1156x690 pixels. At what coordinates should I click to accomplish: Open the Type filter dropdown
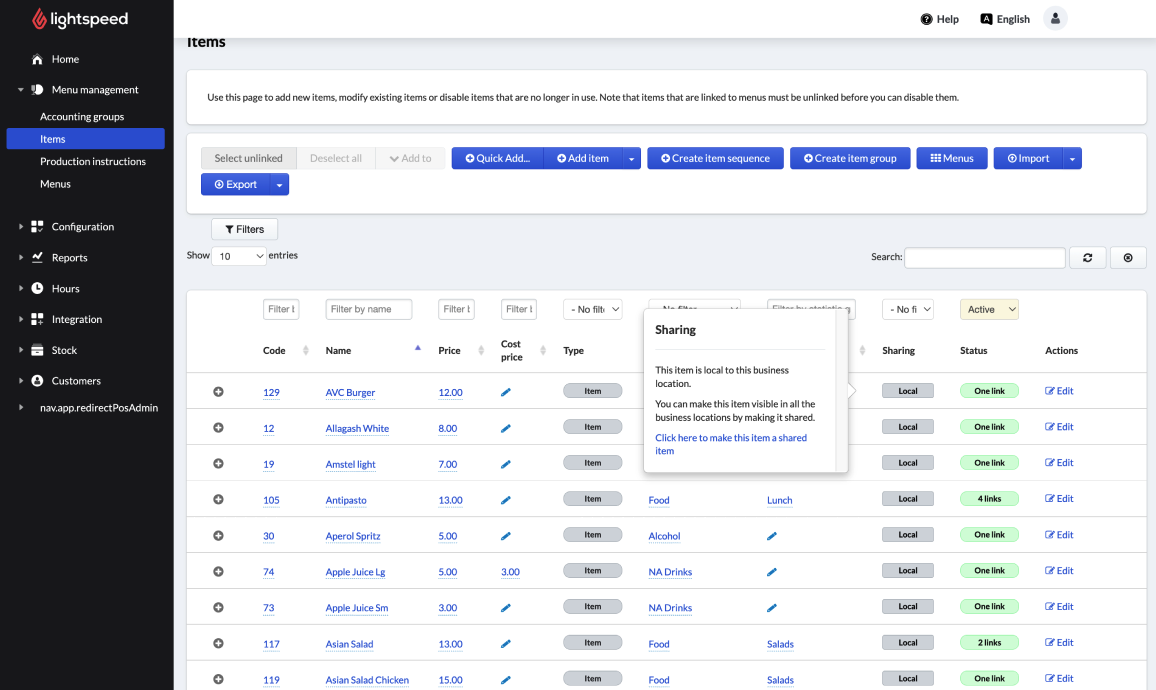click(x=593, y=310)
